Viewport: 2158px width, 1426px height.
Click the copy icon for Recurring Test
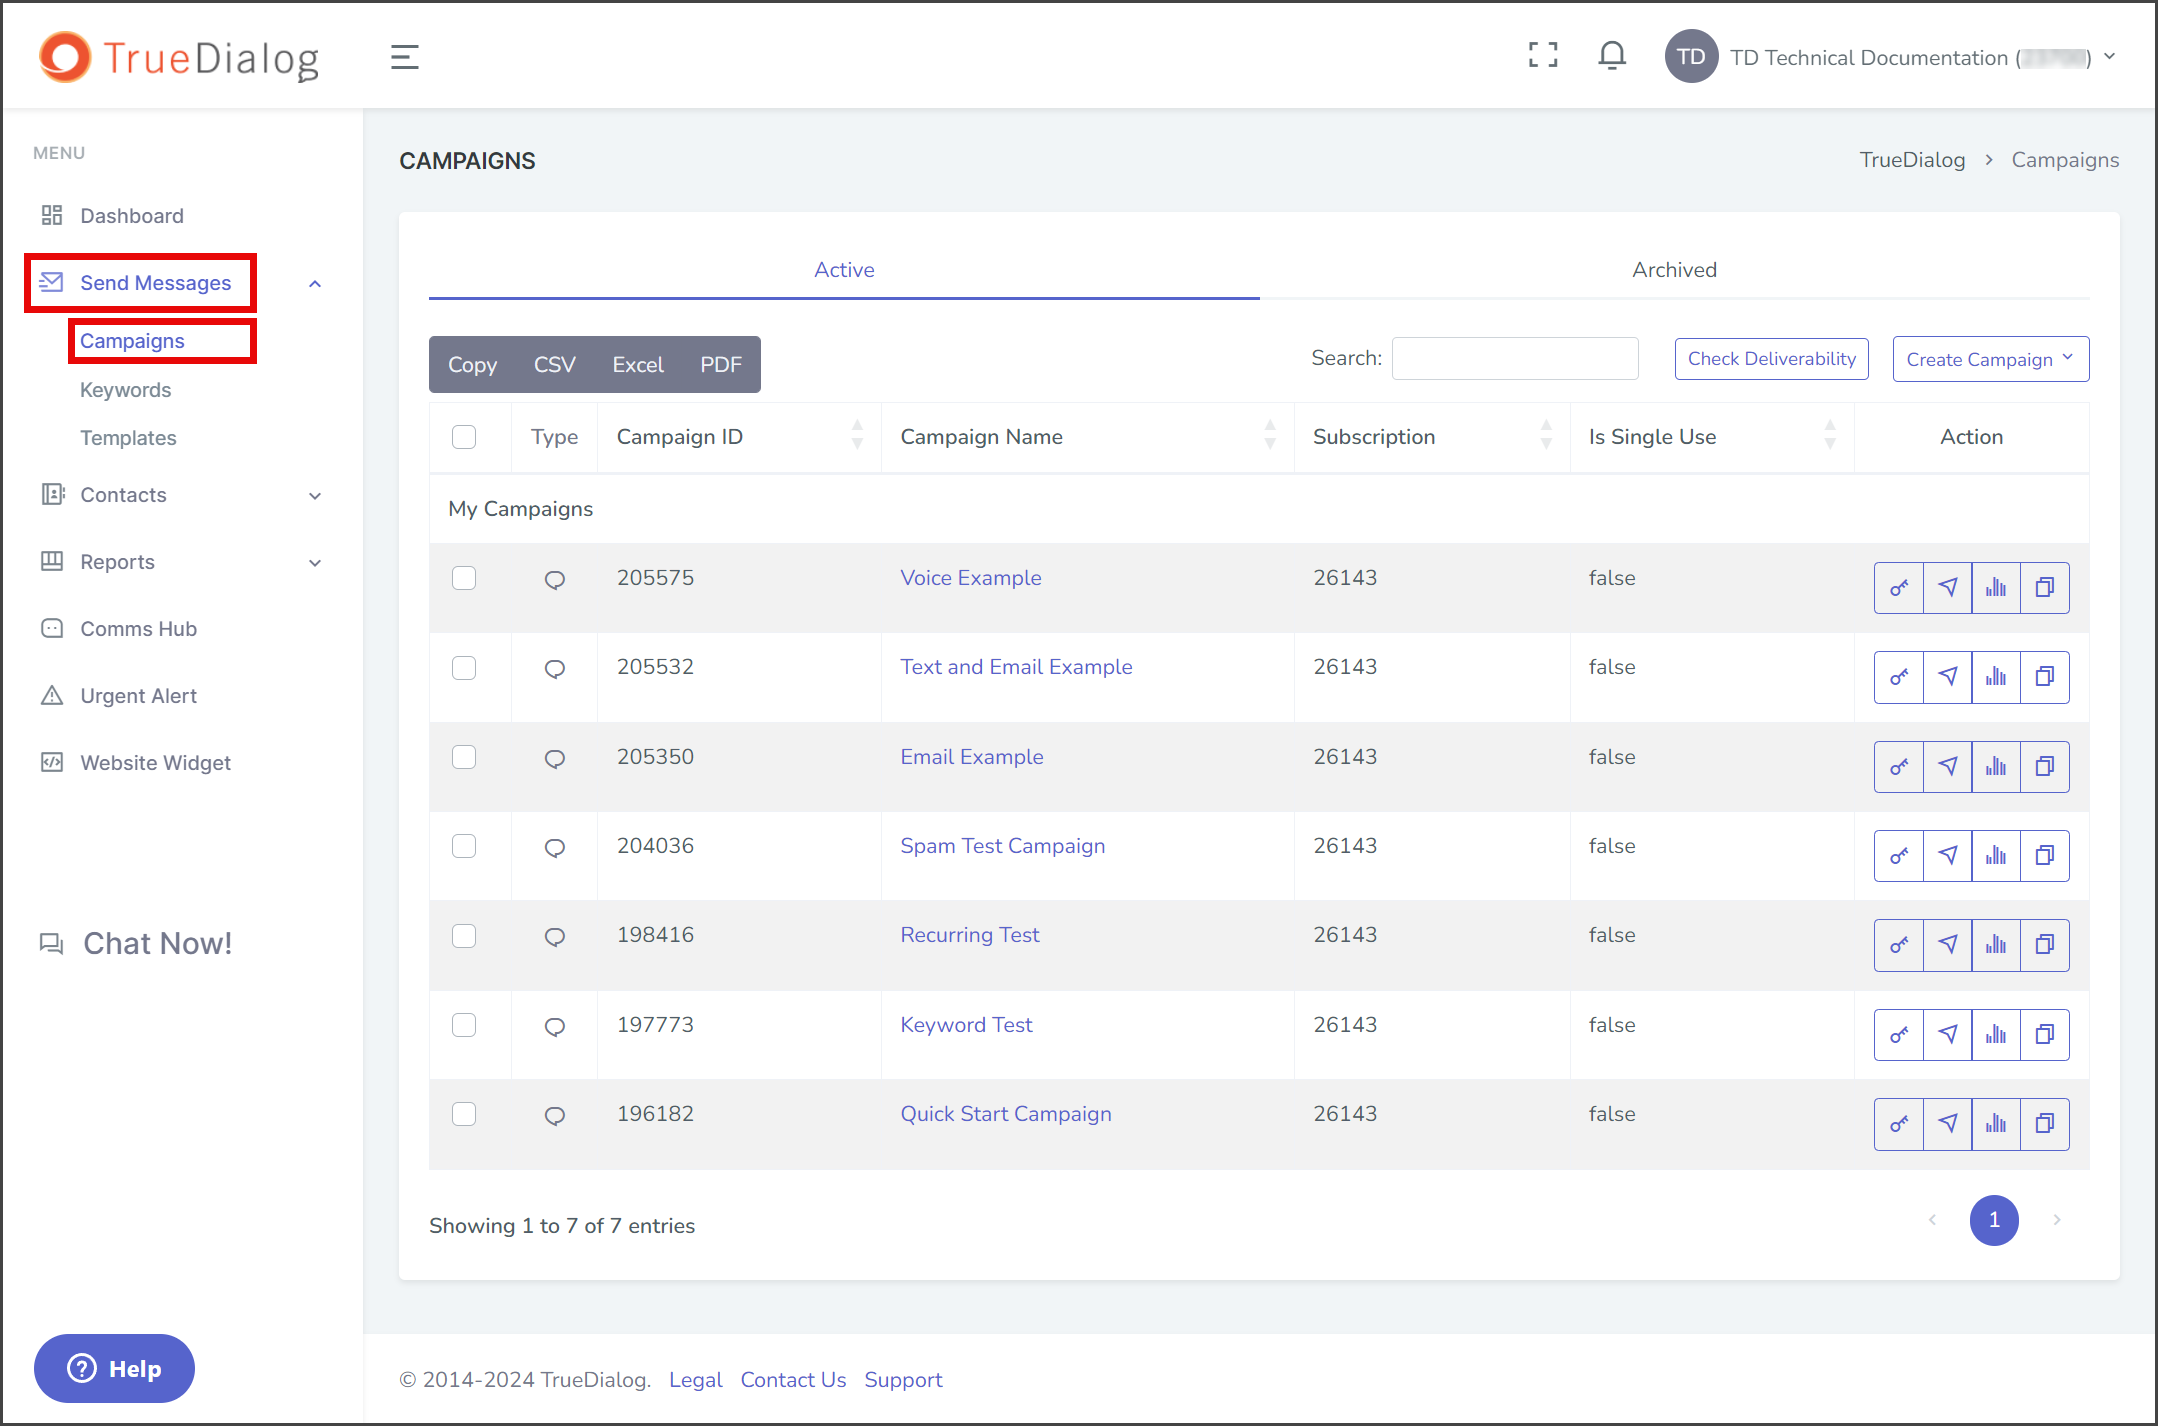click(x=2045, y=945)
